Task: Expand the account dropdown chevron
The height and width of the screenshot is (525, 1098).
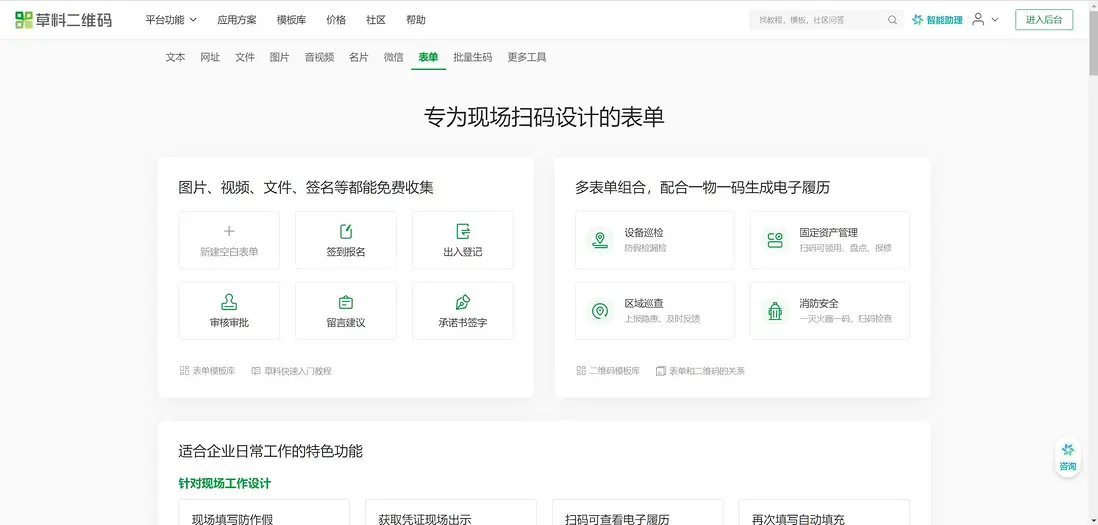Action: [995, 20]
